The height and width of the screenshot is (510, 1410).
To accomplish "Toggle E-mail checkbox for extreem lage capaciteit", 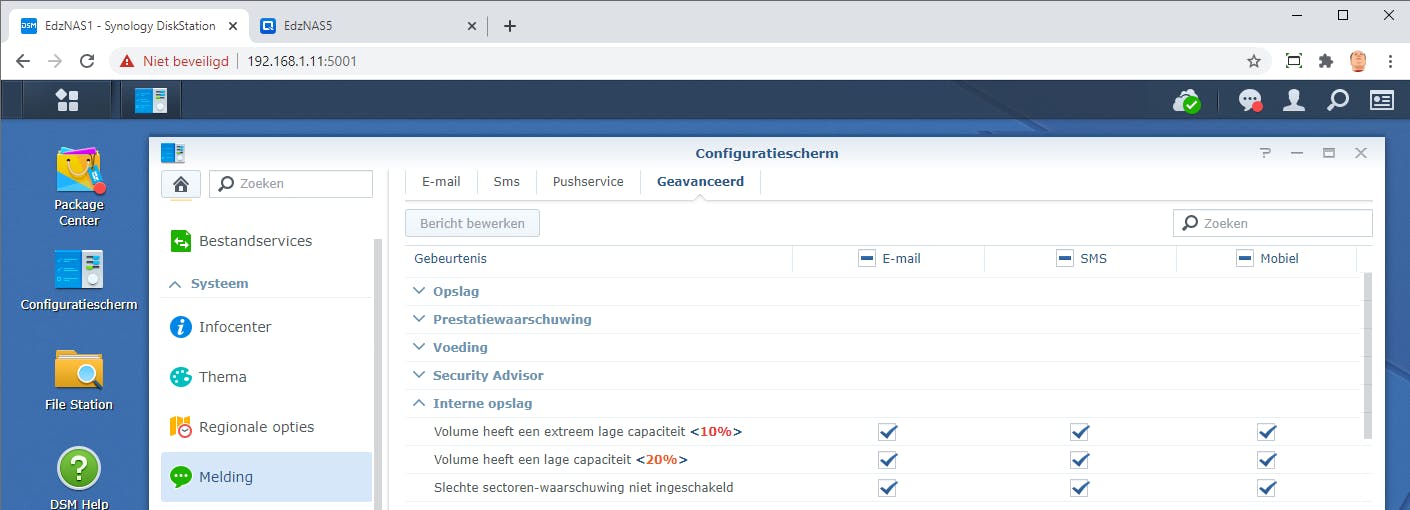I will pyautogui.click(x=888, y=432).
